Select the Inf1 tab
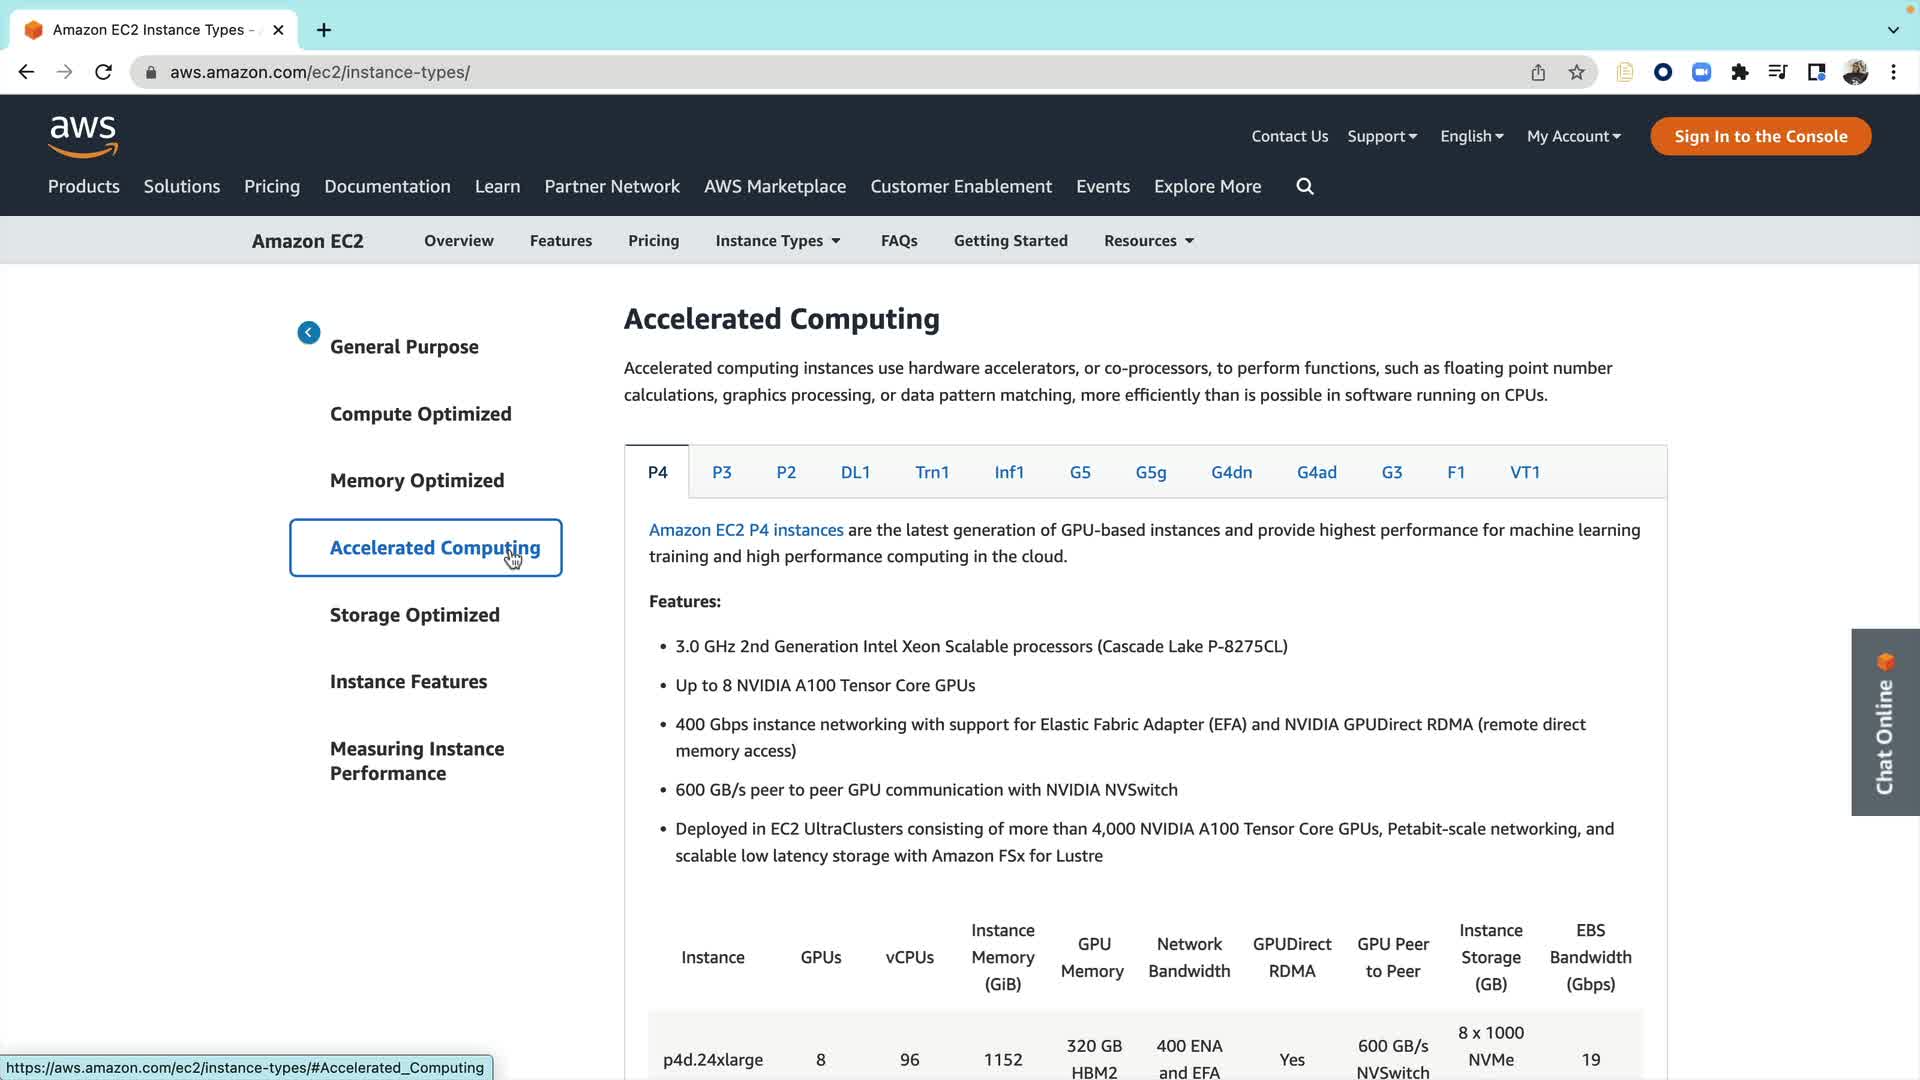The image size is (1920, 1080). (x=1009, y=472)
